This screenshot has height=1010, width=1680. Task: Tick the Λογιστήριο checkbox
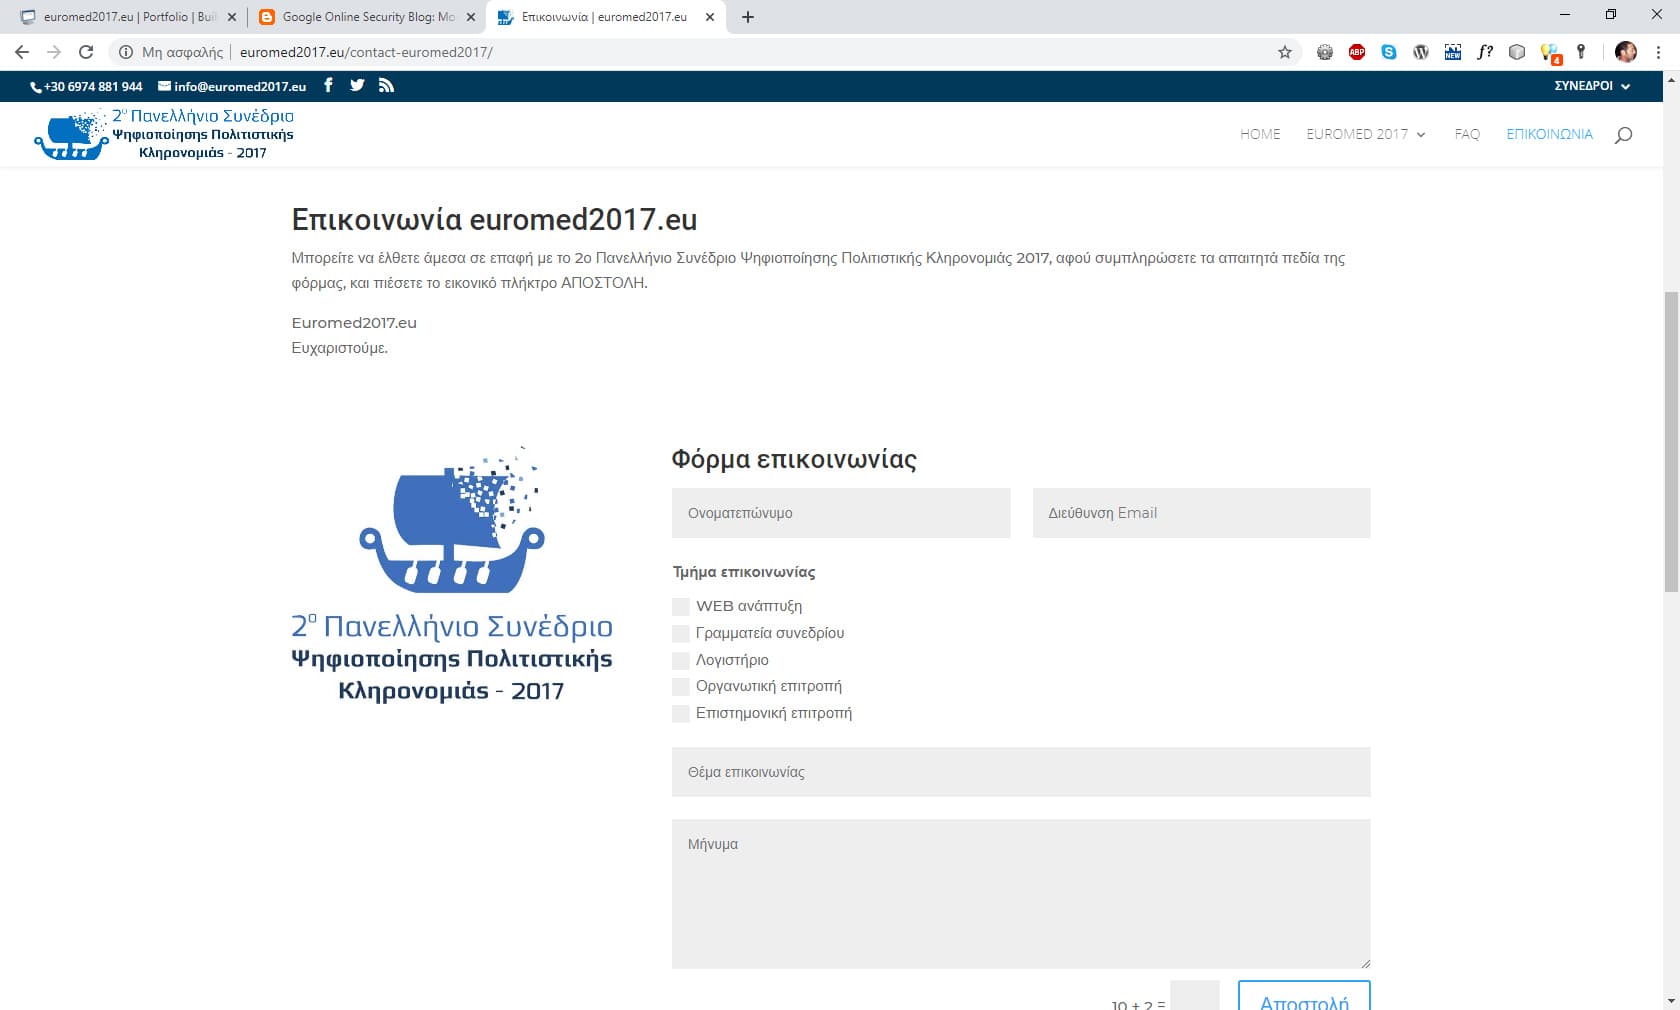(x=681, y=660)
